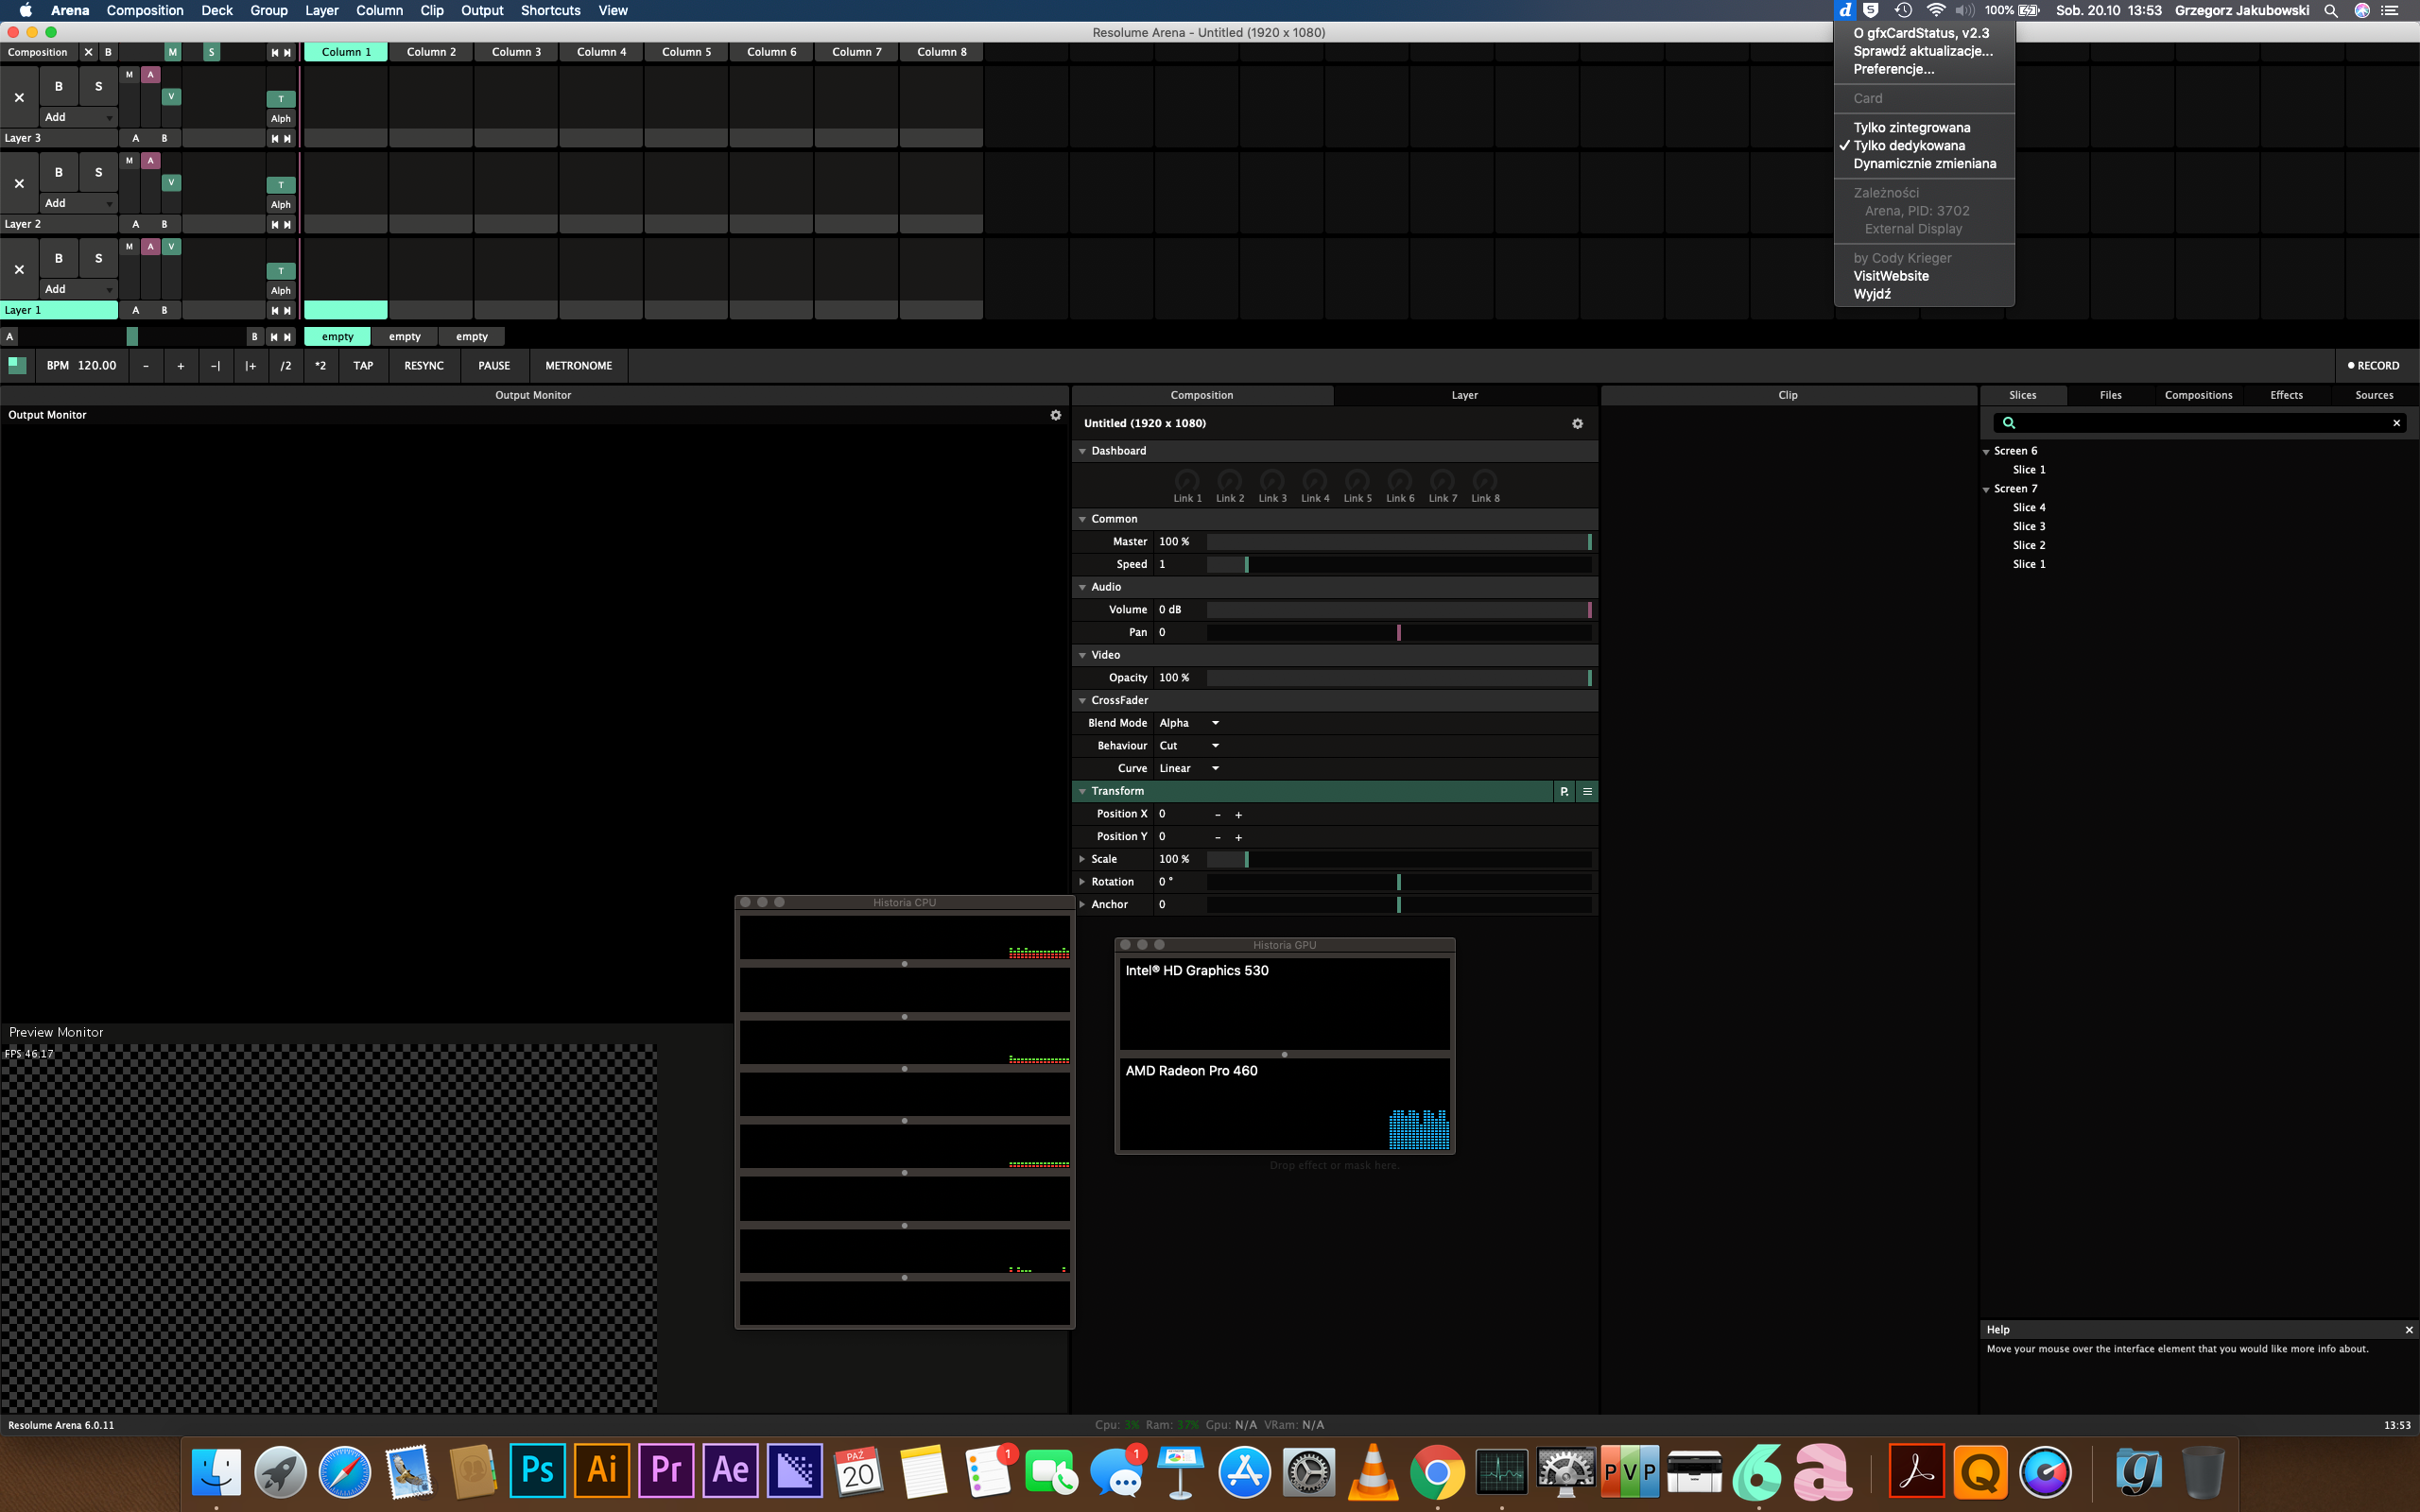Open the Output Monitor gear settings
This screenshot has height=1512, width=2420.
click(x=1055, y=415)
